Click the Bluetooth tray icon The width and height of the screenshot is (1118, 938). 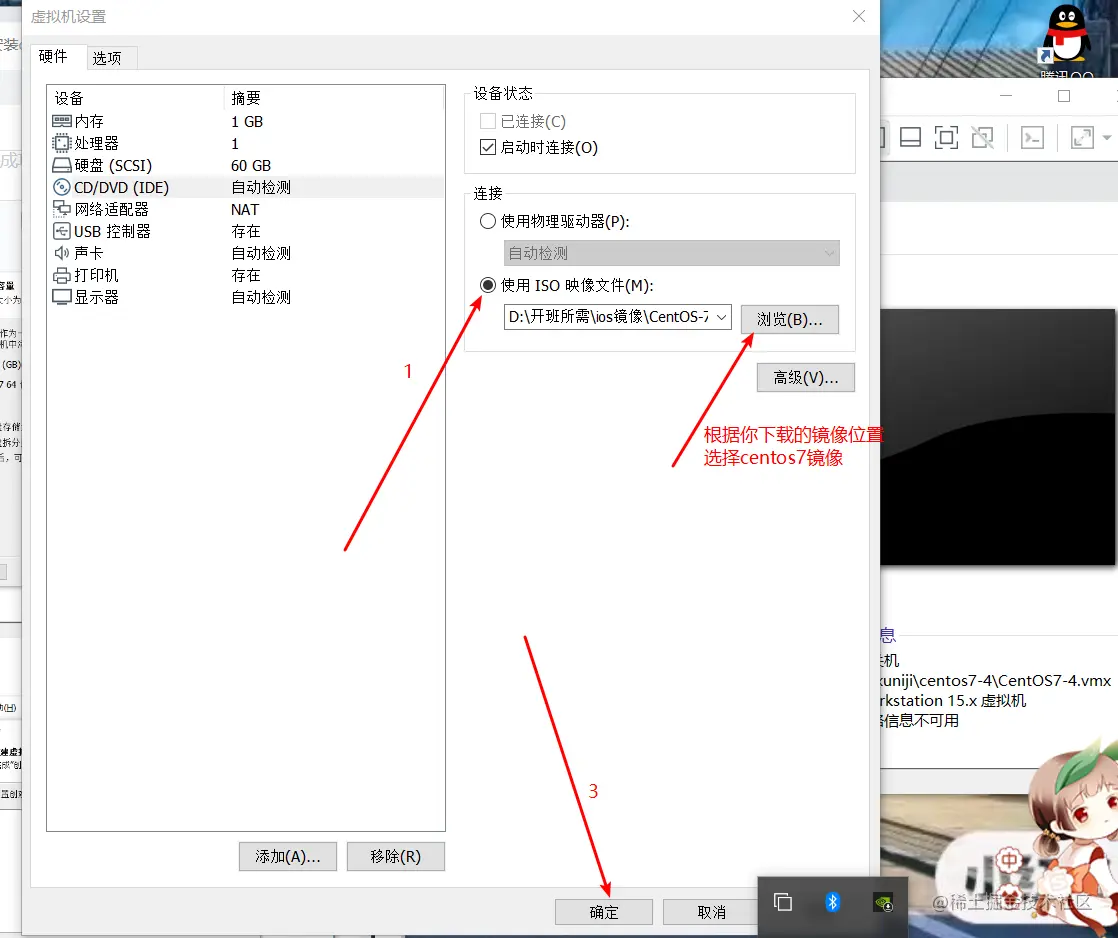(832, 902)
